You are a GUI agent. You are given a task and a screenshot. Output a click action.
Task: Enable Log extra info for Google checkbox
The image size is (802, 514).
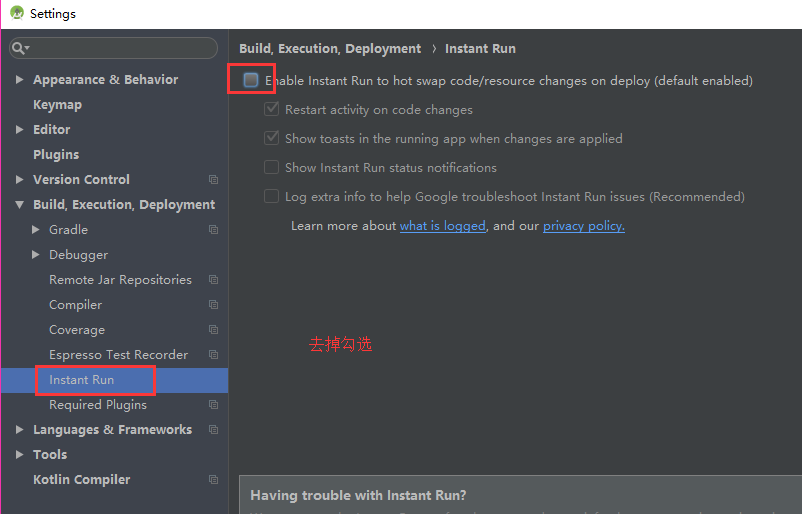click(x=271, y=196)
